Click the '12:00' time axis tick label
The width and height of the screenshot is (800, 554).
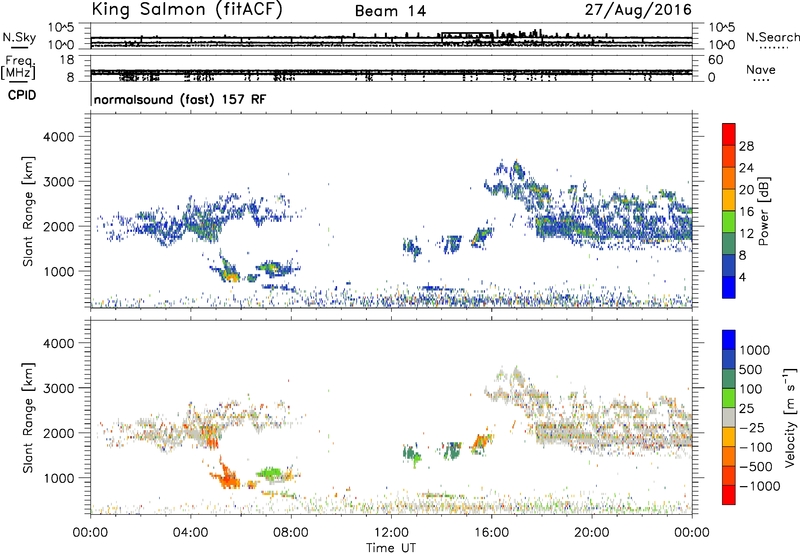(391, 533)
